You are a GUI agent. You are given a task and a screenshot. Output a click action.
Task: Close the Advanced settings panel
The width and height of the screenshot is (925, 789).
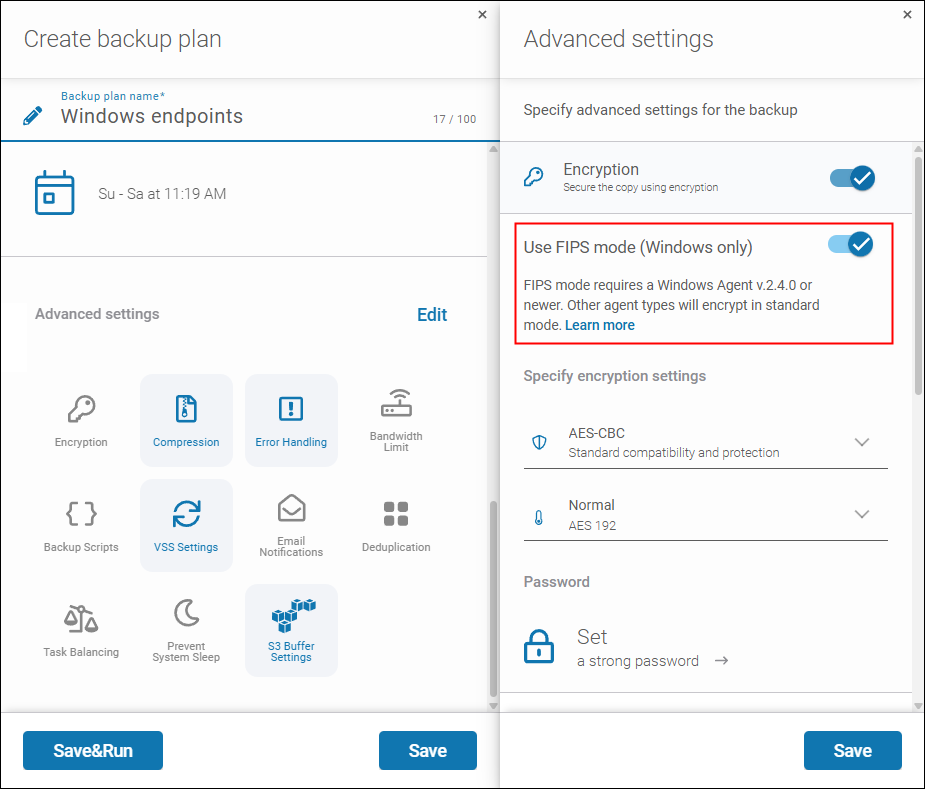click(x=907, y=14)
